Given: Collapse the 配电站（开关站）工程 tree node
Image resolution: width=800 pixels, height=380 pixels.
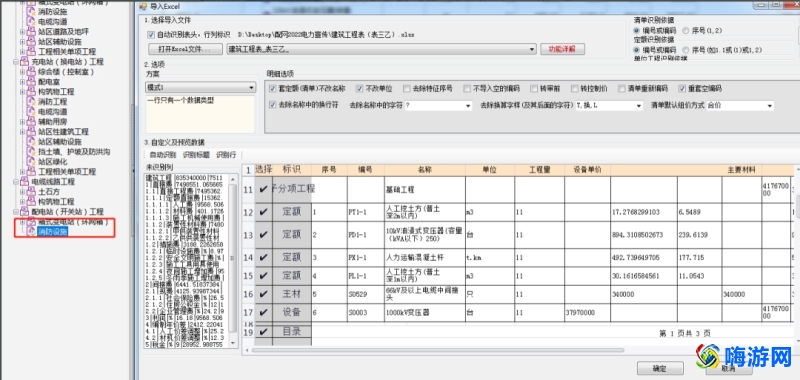Looking at the screenshot, I should [x=16, y=211].
